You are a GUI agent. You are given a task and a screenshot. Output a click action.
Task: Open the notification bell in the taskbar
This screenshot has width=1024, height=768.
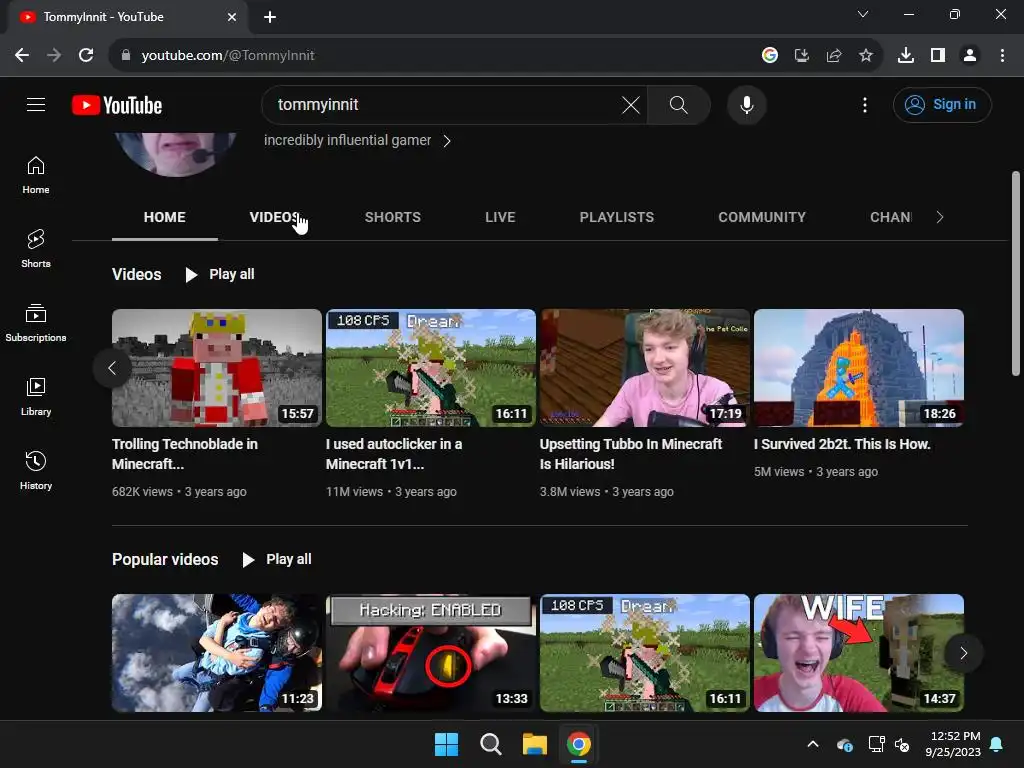pyautogui.click(x=997, y=744)
